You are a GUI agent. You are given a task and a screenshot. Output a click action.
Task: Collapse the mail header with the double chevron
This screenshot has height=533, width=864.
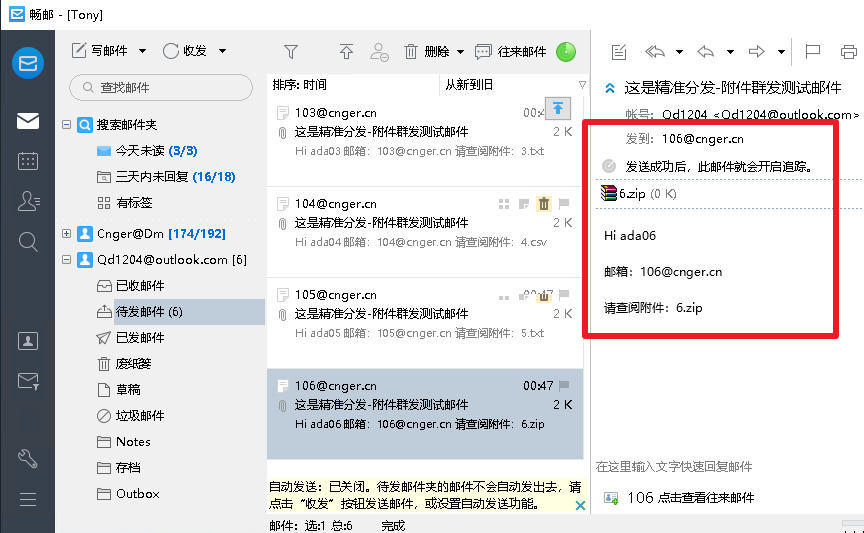[x=610, y=88]
